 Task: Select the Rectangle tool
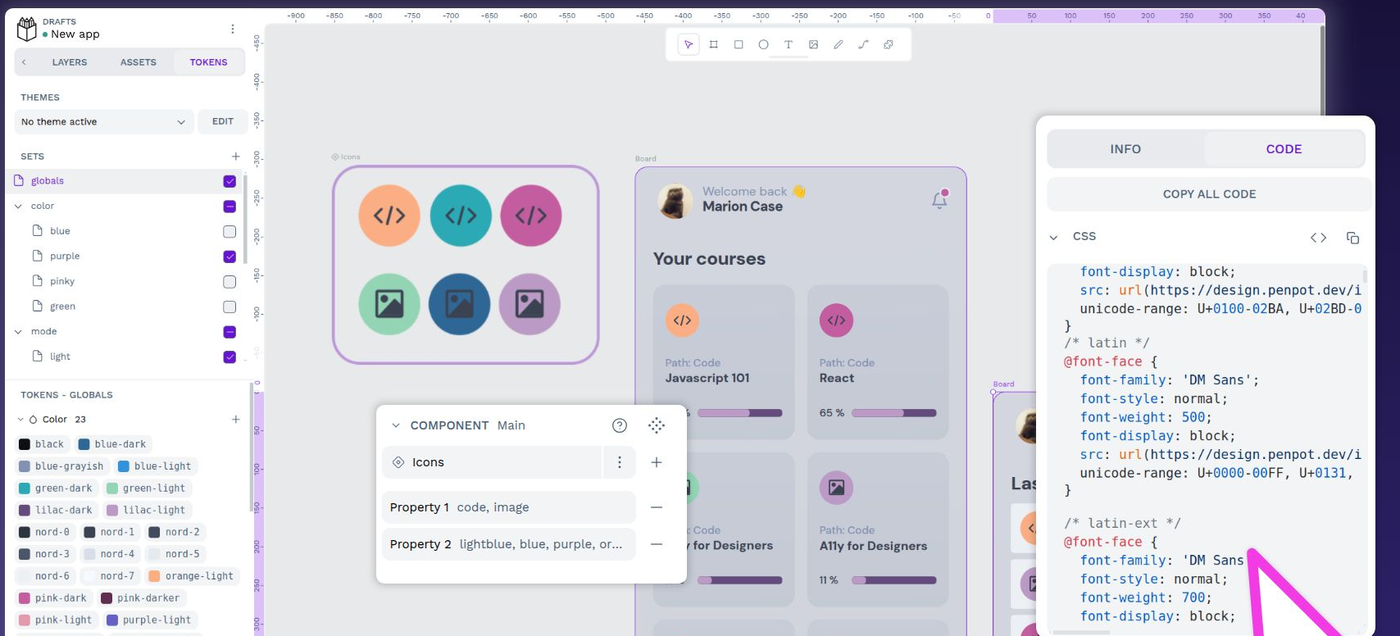tap(739, 44)
